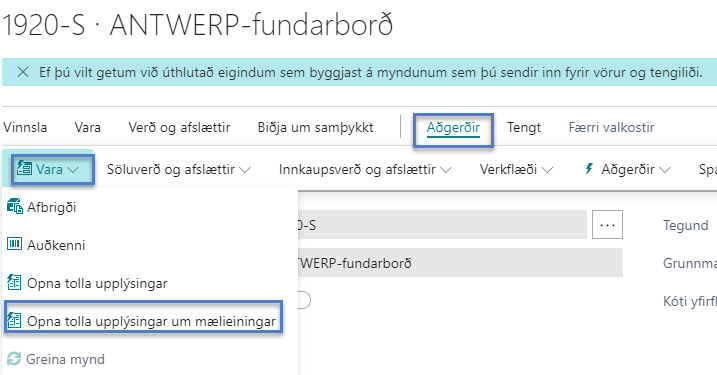The height and width of the screenshot is (375, 717).
Task: Select Færri valkostir link
Action: [x=611, y=127]
